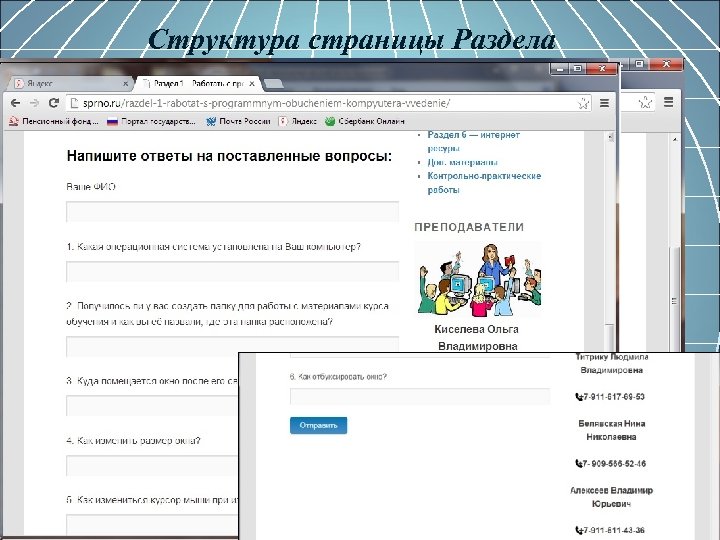Image resolution: width=720 pixels, height=540 pixels.
Task: Open Доп. материалы link
Action: pos(462,162)
